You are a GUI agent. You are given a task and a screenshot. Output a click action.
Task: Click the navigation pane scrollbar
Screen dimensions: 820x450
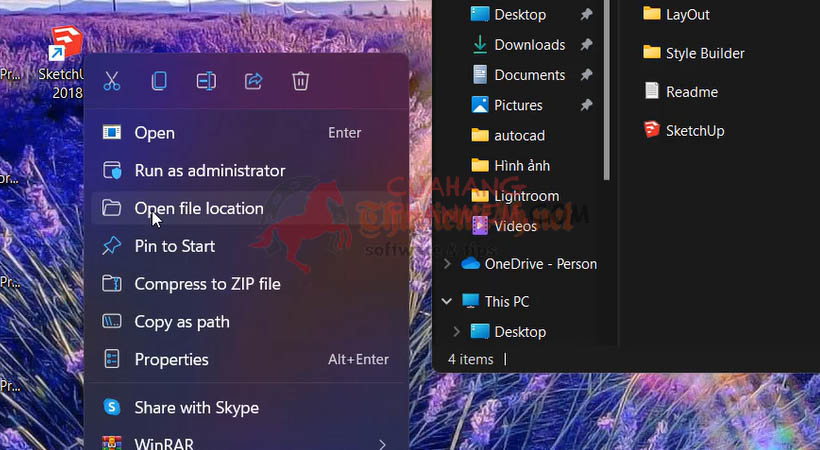click(607, 90)
